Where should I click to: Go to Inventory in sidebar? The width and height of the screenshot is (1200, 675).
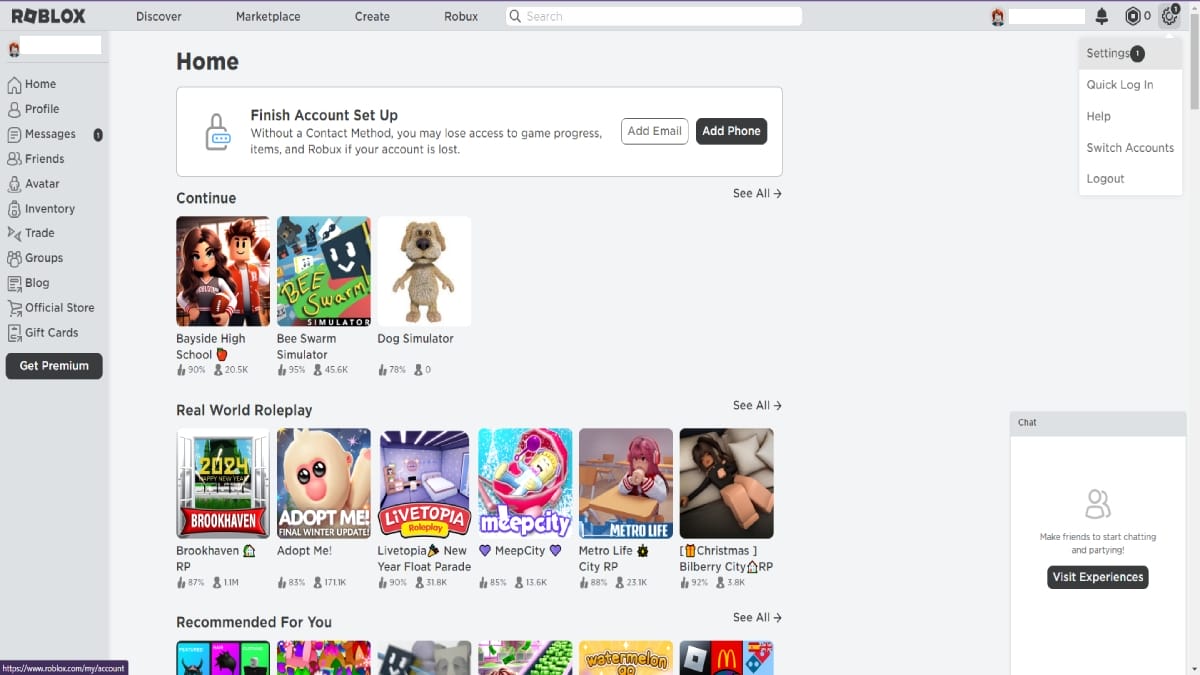pos(49,209)
